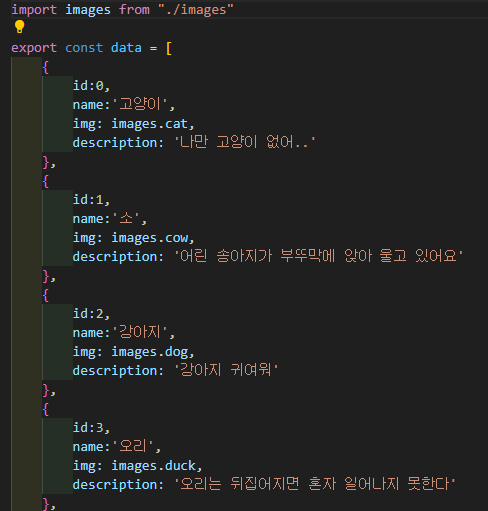Click the opening brace above id:1

point(46,181)
